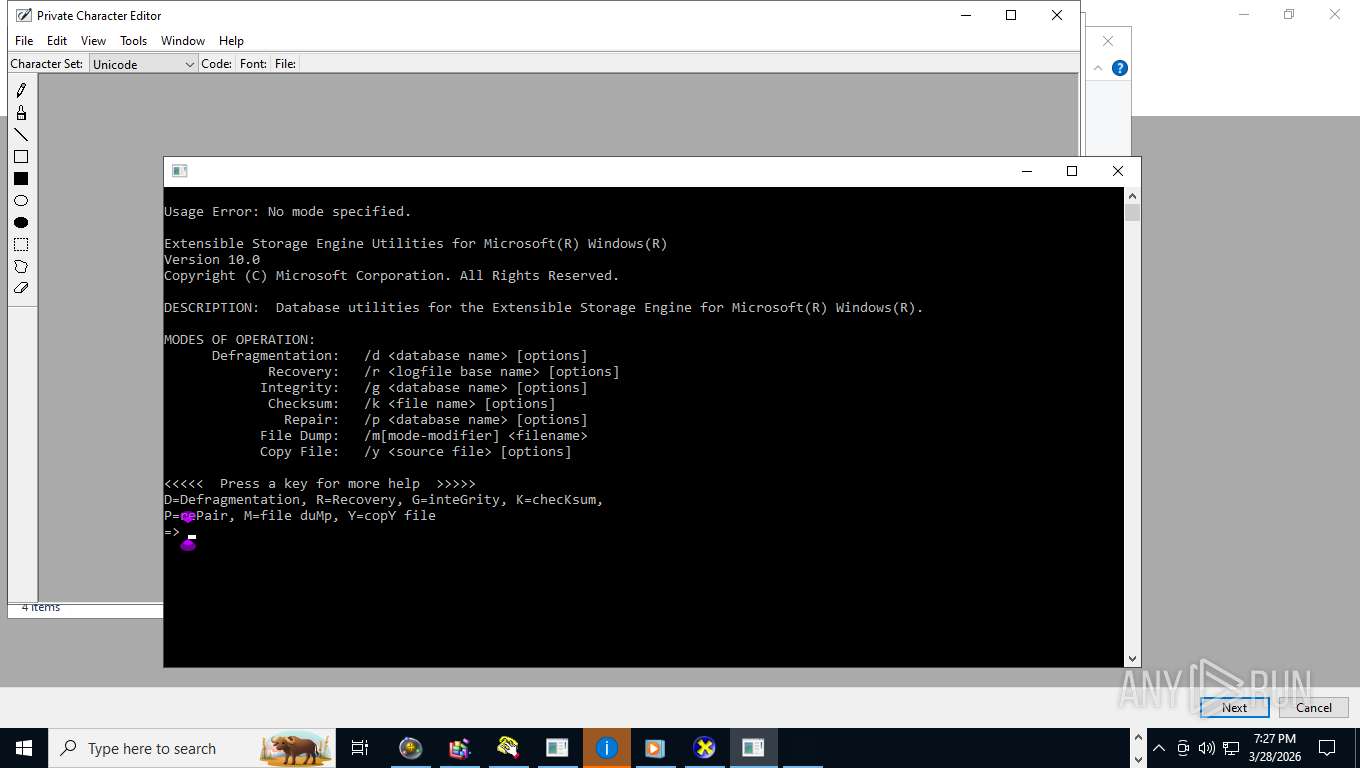
Task: Click the "Defragmentation:" mode line
Action: 400,356
